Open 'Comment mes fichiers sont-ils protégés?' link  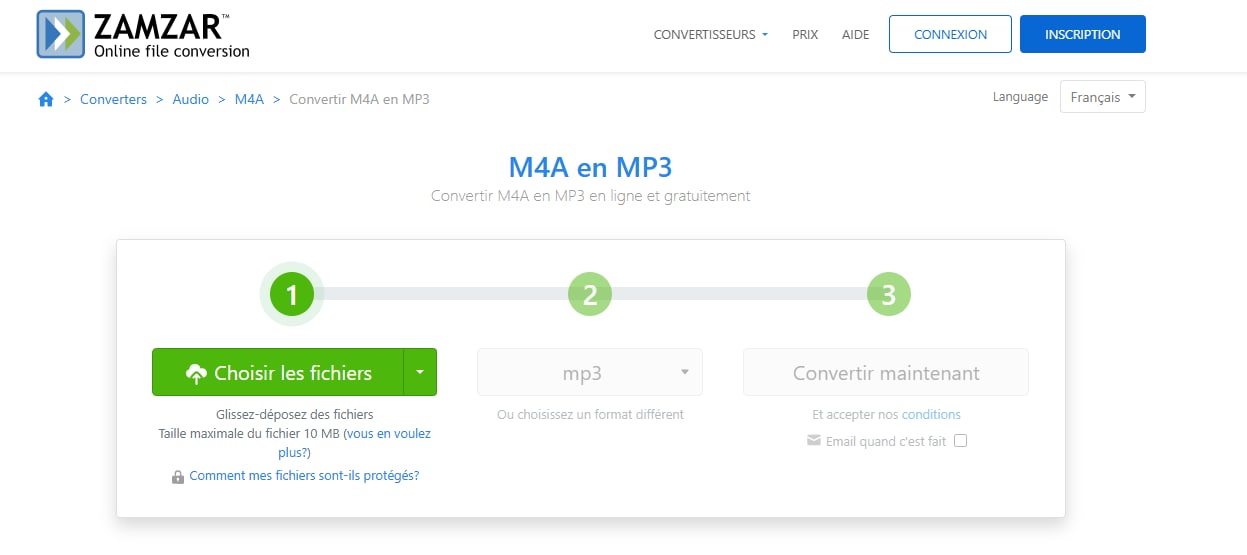click(x=304, y=476)
